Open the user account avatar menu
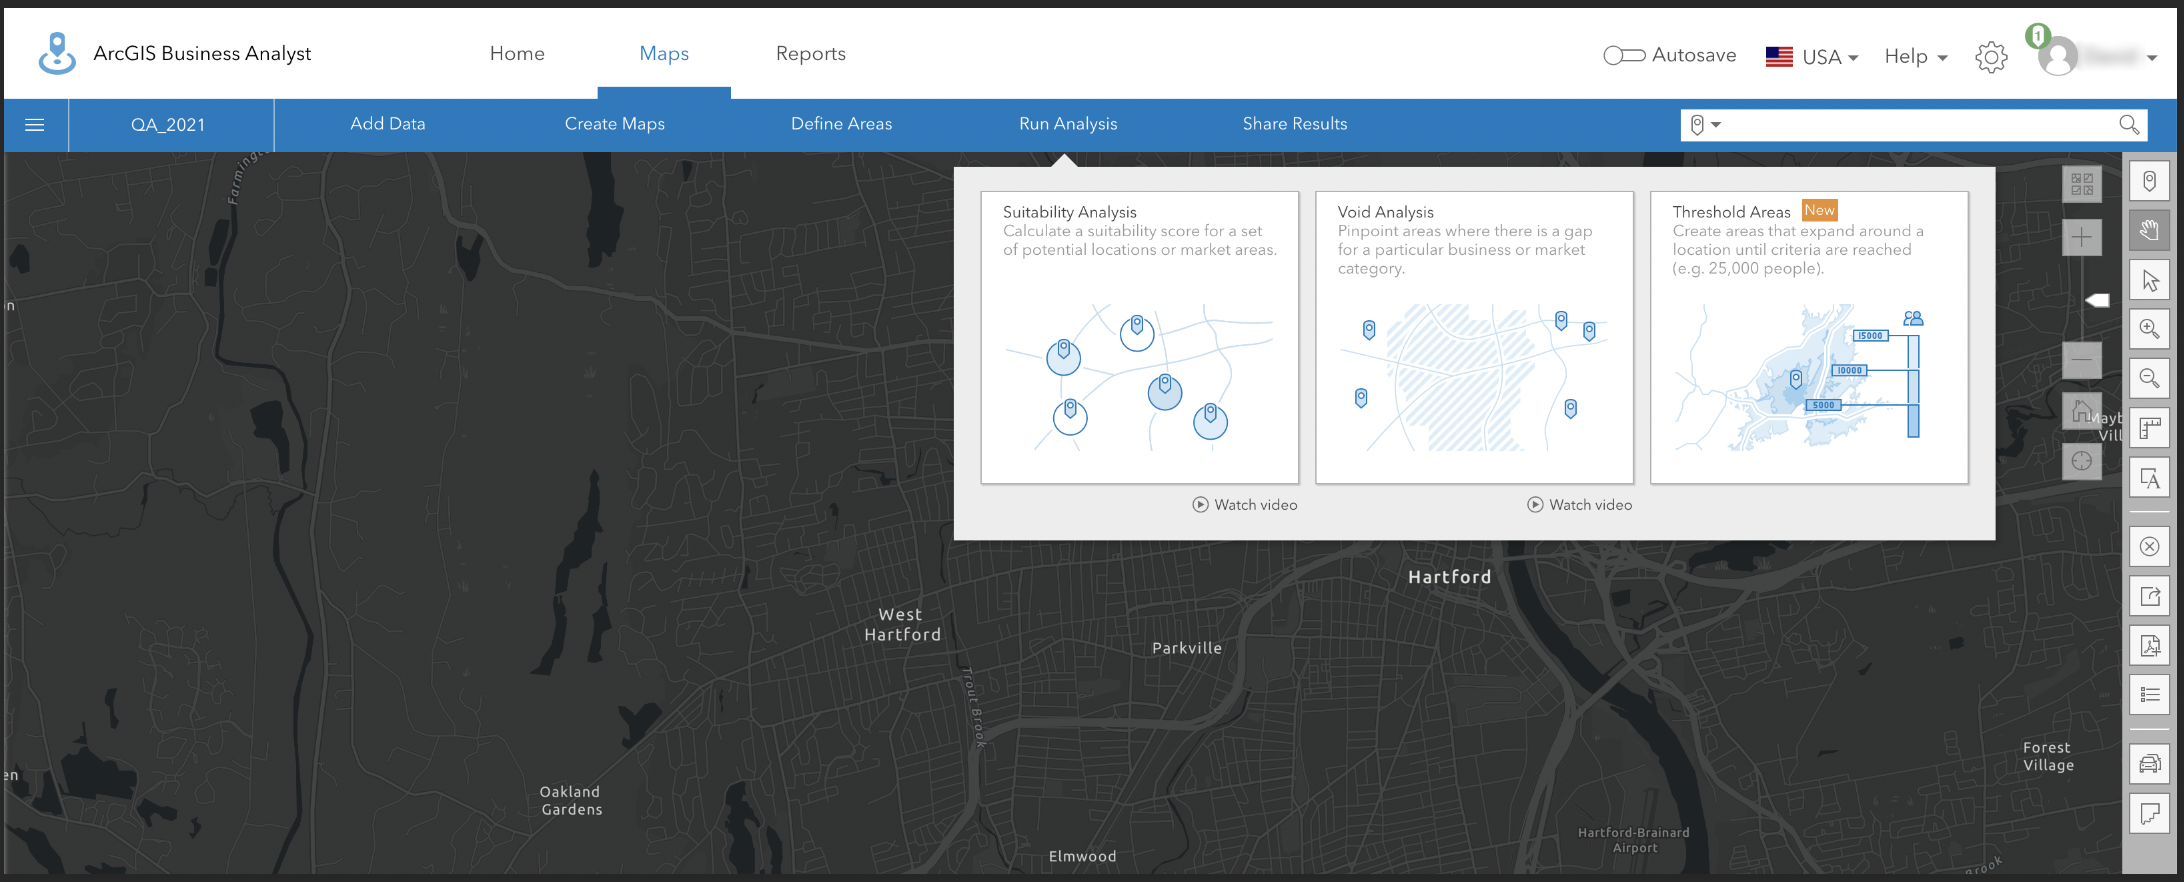The image size is (2184, 882). [2058, 57]
